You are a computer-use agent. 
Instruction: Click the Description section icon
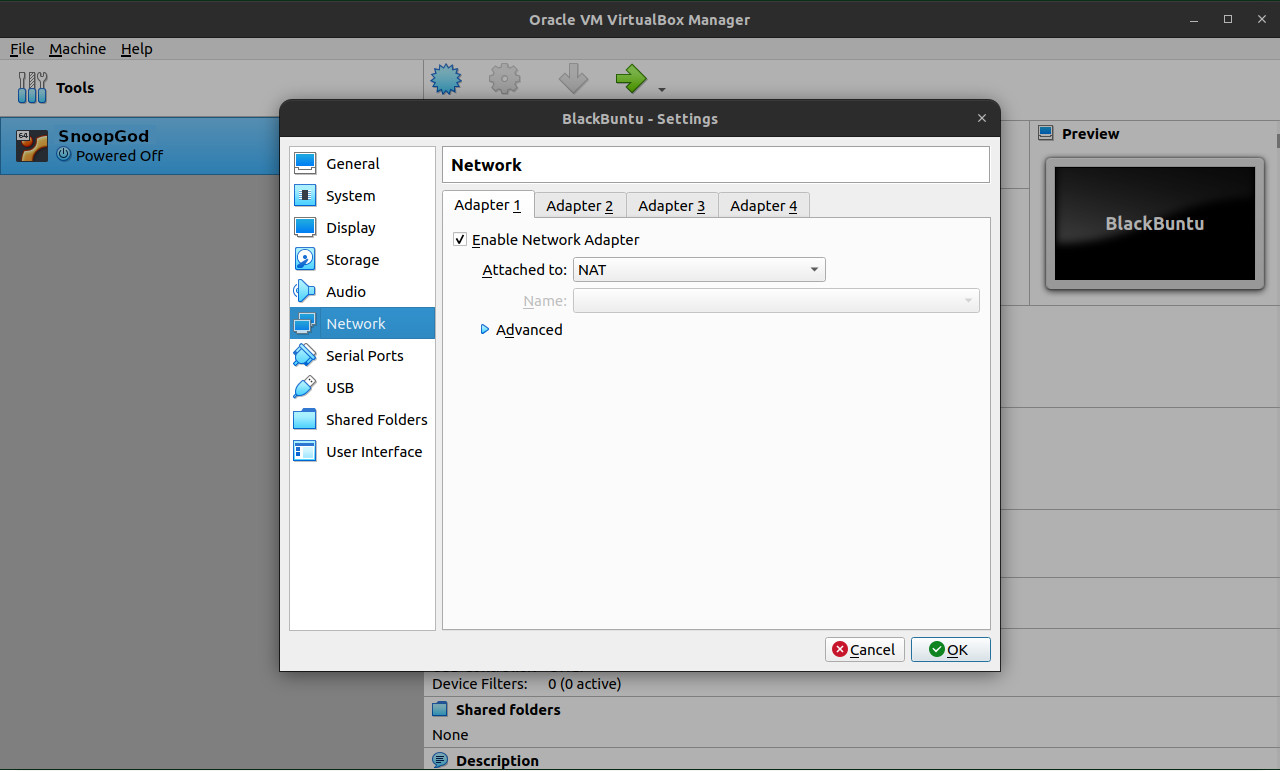[x=440, y=761]
